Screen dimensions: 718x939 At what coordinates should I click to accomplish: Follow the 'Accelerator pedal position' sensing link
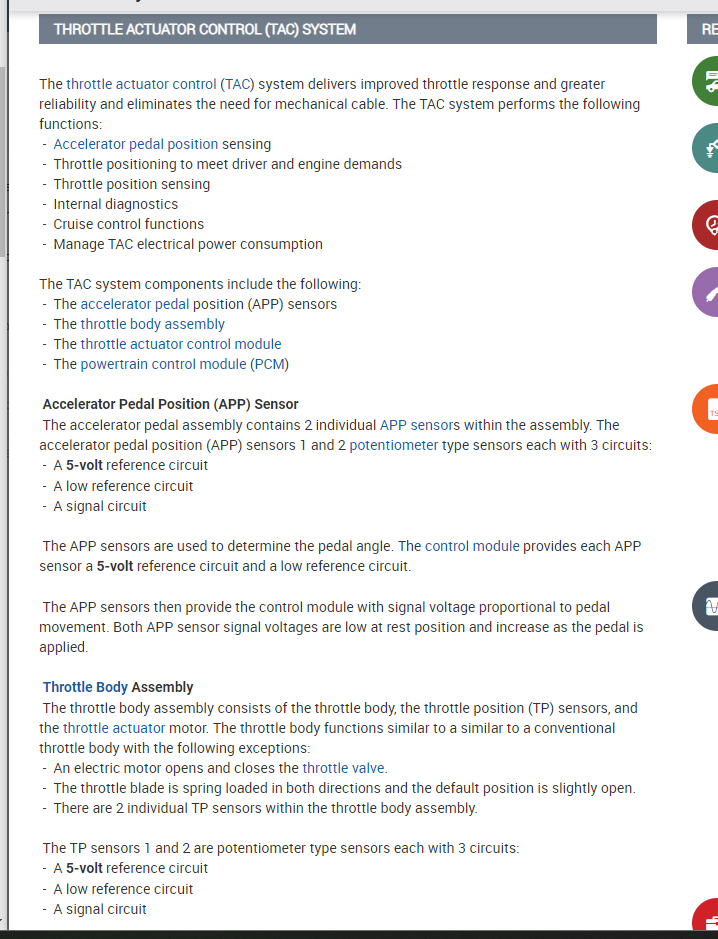tap(136, 144)
